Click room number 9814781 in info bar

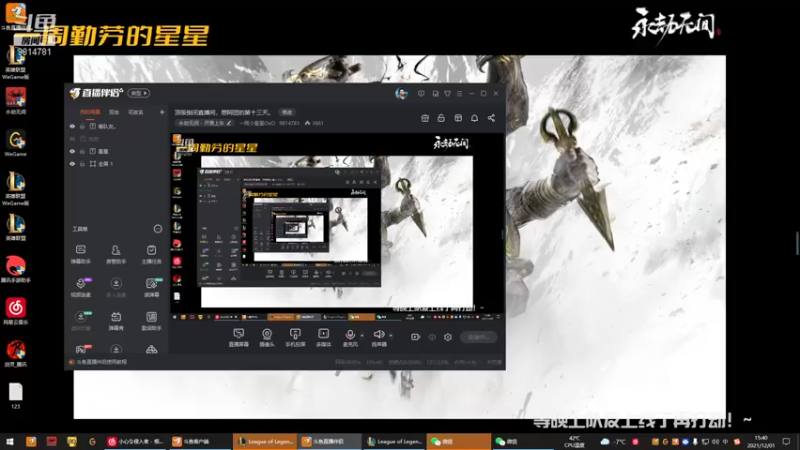tap(289, 123)
